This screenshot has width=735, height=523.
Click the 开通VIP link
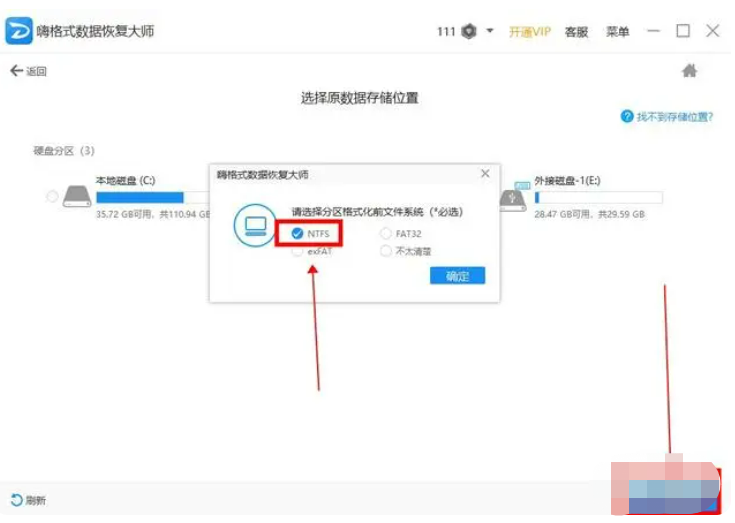(x=530, y=32)
